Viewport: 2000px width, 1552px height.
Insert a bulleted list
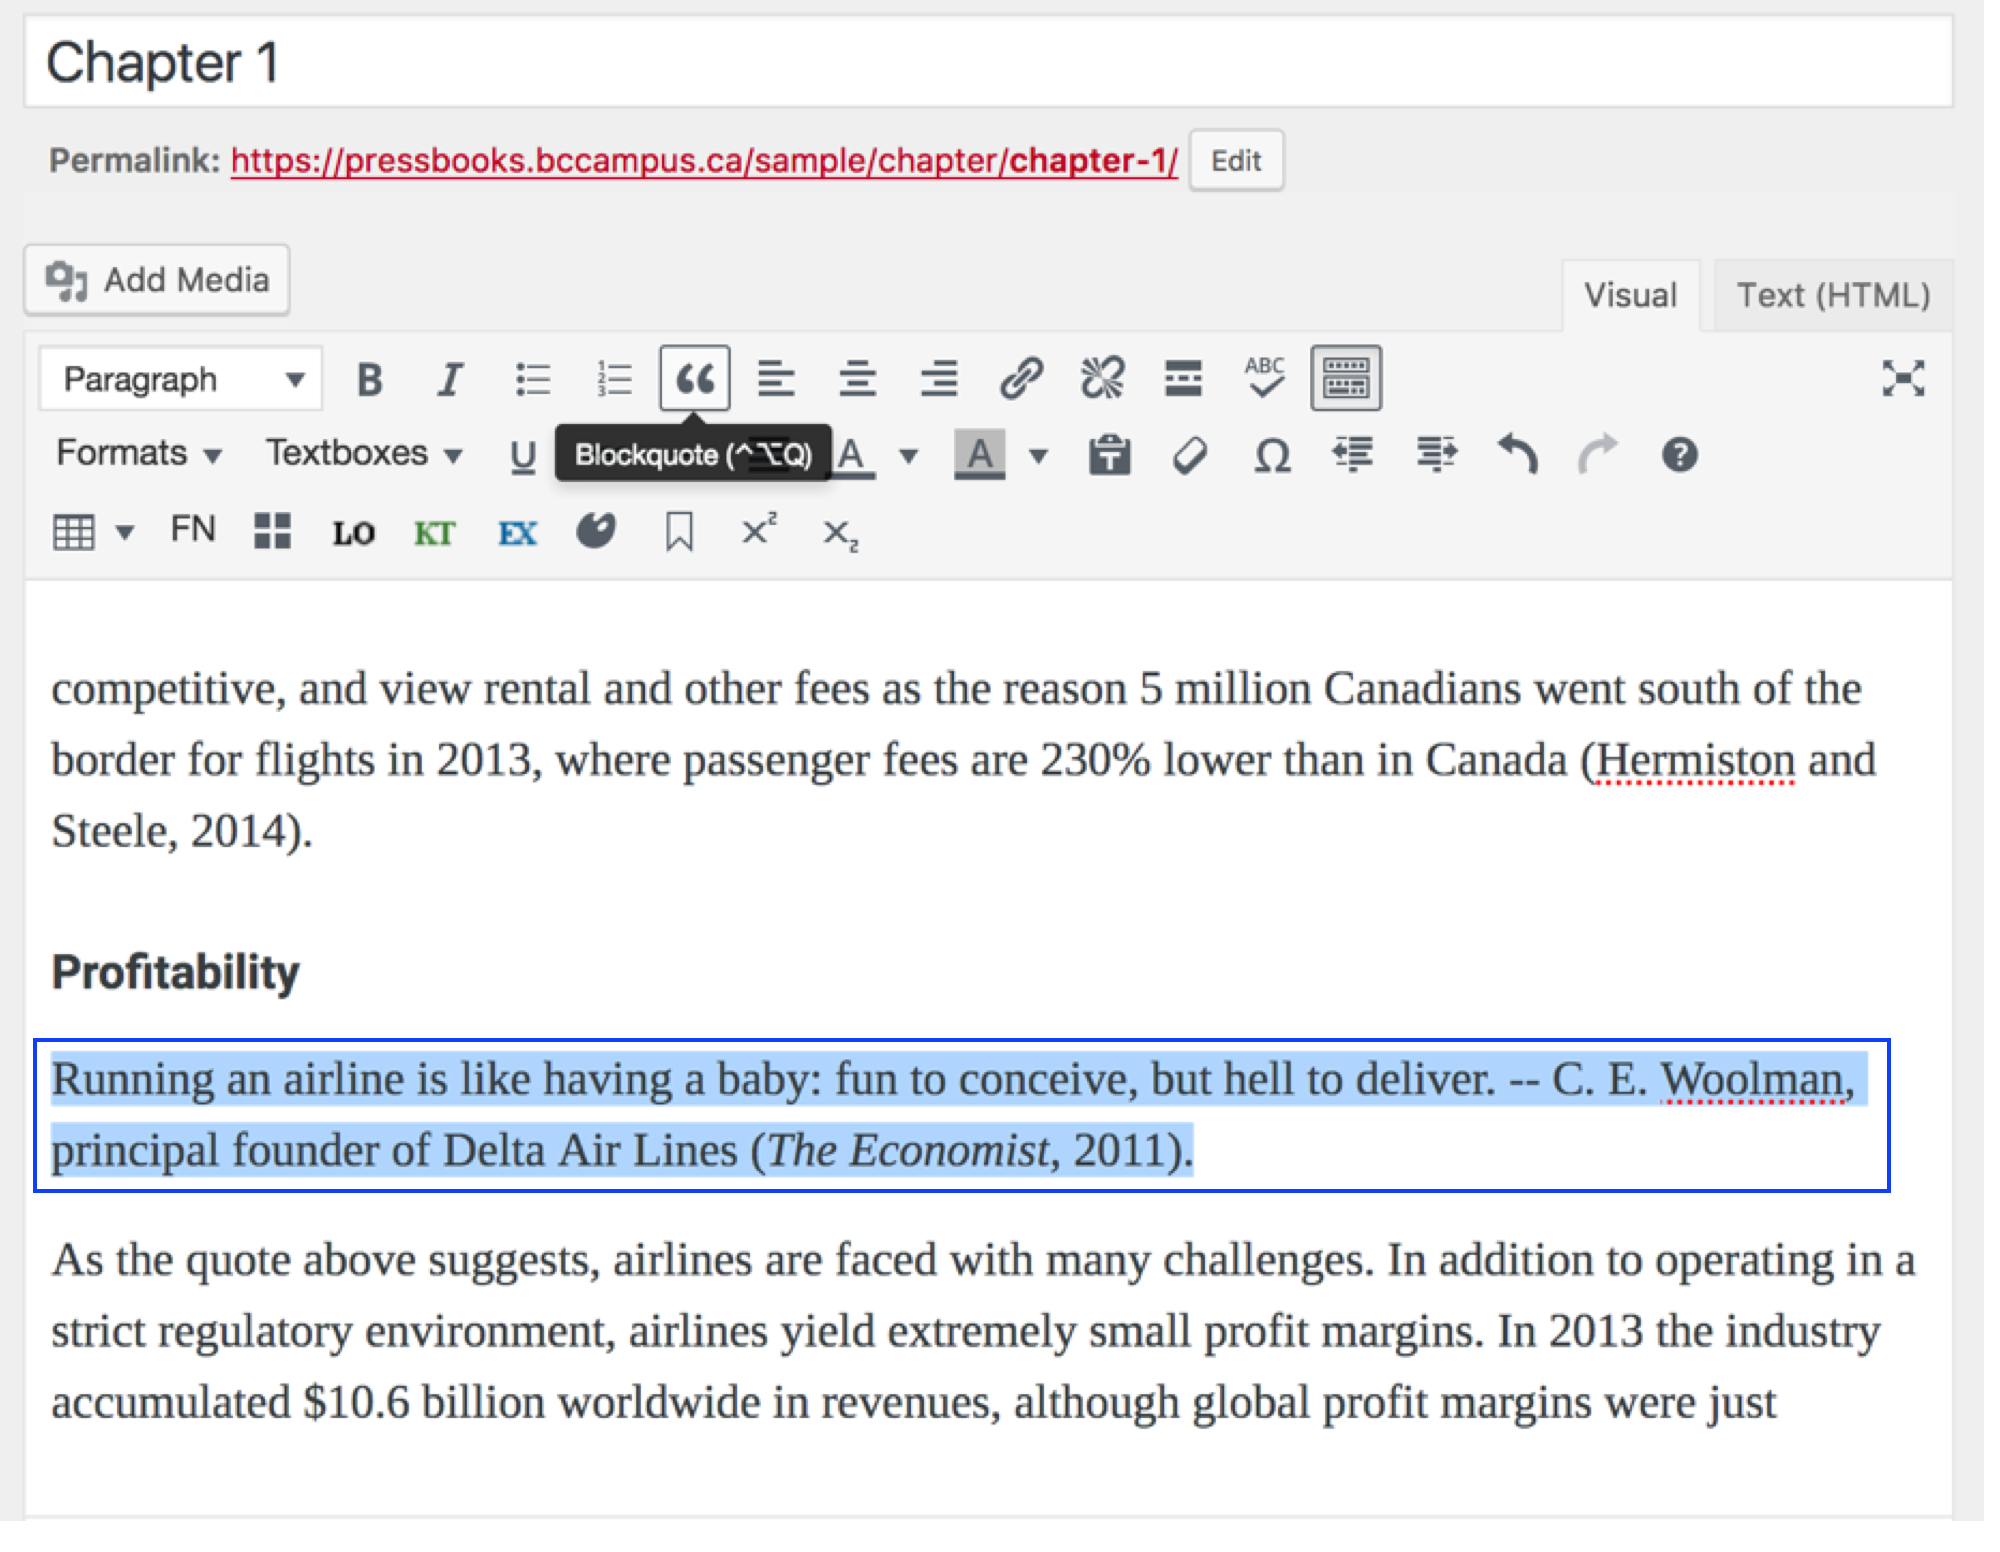point(532,379)
